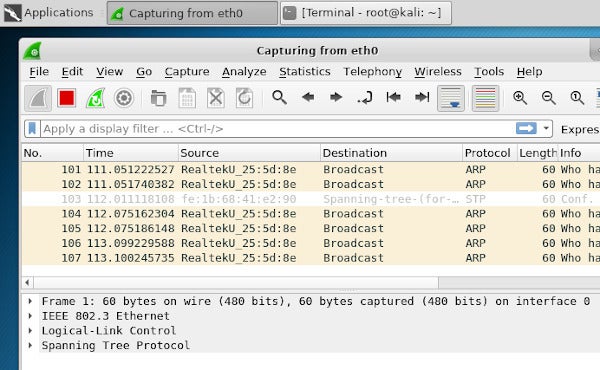
Task: Go forward to next packet arrow
Action: point(336,98)
